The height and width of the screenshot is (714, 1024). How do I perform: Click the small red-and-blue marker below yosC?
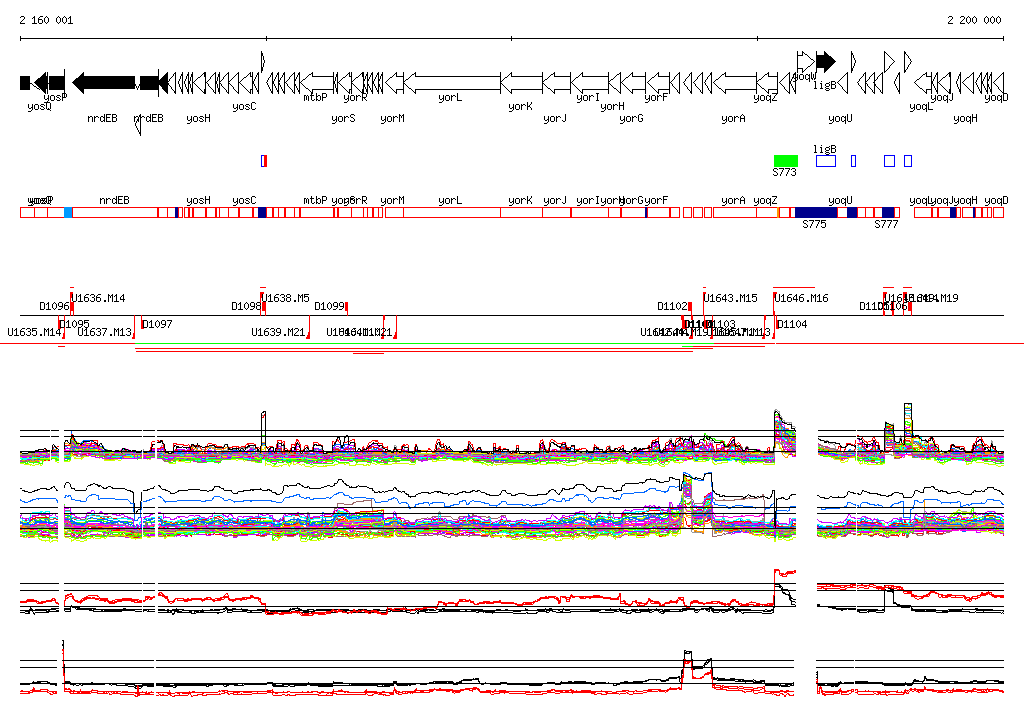pyautogui.click(x=264, y=161)
